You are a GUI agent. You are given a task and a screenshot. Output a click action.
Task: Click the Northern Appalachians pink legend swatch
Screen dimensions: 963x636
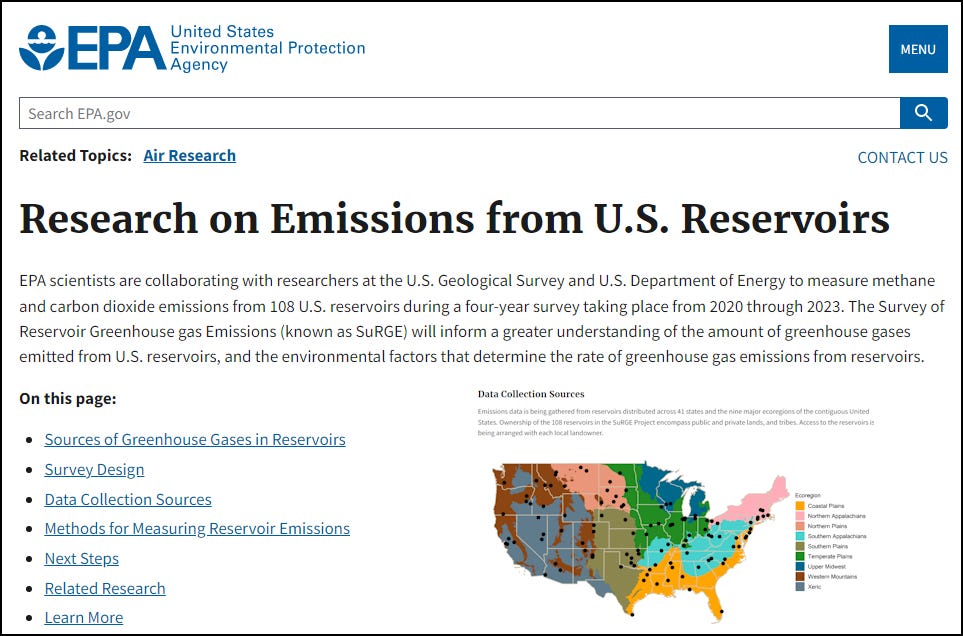[x=800, y=516]
